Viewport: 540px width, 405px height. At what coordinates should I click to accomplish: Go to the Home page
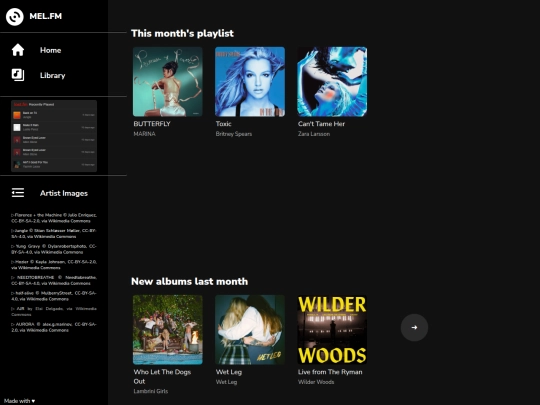(x=50, y=50)
